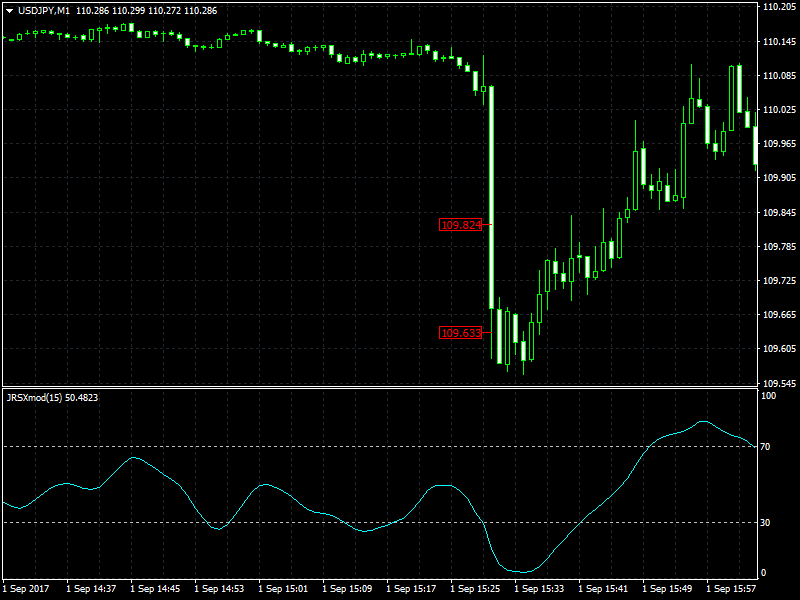The width and height of the screenshot is (800, 600).
Task: Click the 110.085 price scale value
Action: [779, 76]
